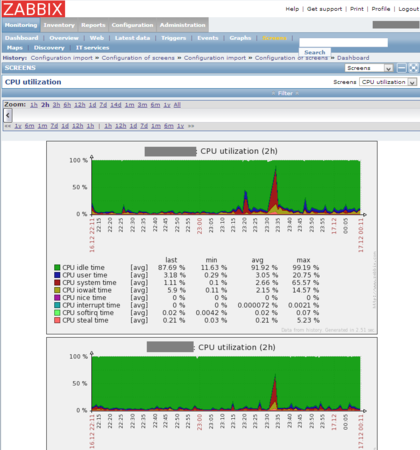The width and height of the screenshot is (420, 450).
Task: Click the Search button
Action: pos(315,52)
